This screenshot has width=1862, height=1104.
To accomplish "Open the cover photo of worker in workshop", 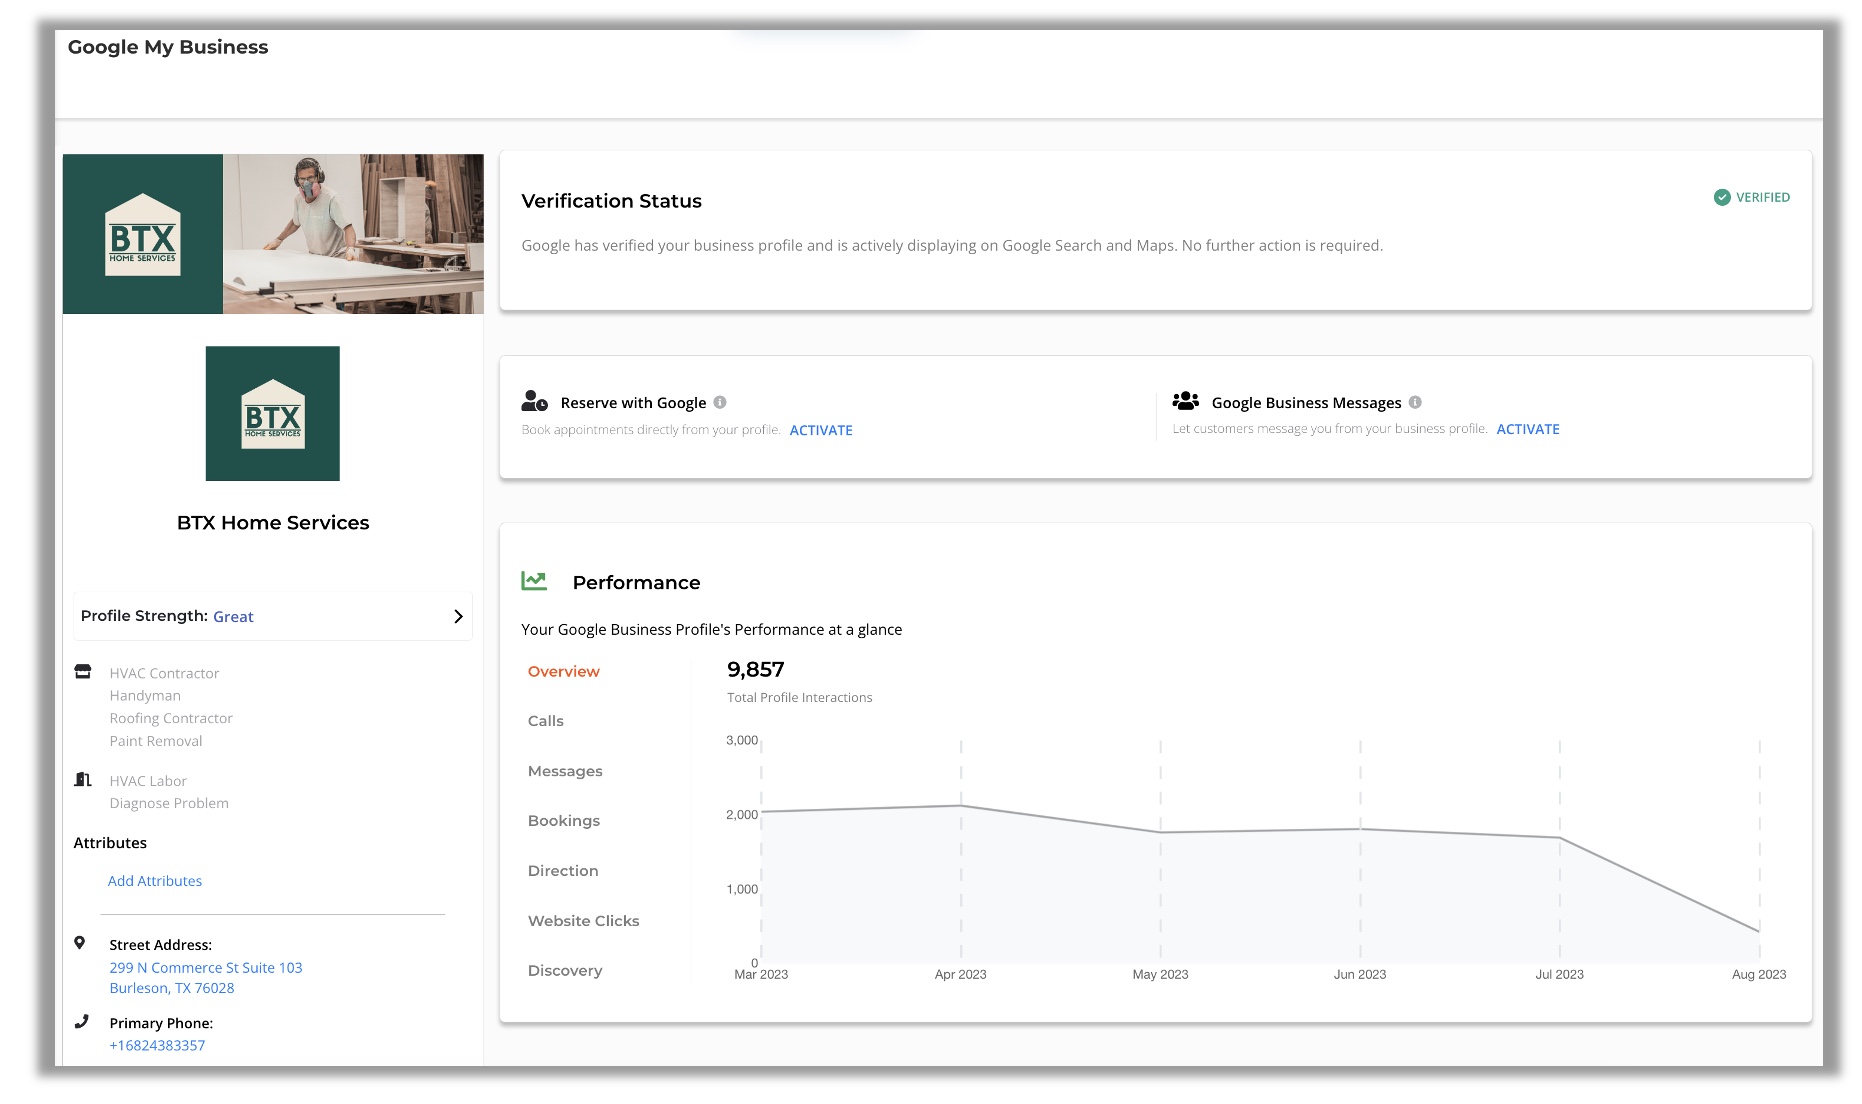I will [353, 234].
